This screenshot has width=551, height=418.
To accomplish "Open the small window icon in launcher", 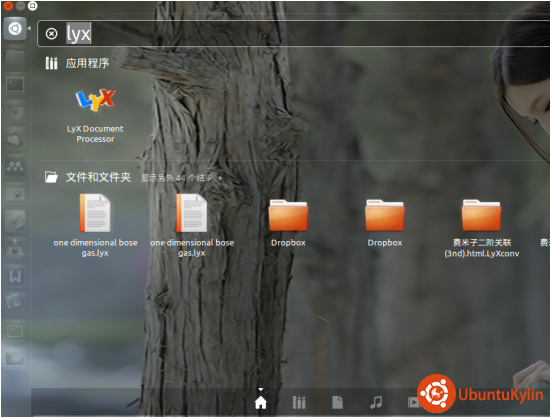I will [x=15, y=331].
